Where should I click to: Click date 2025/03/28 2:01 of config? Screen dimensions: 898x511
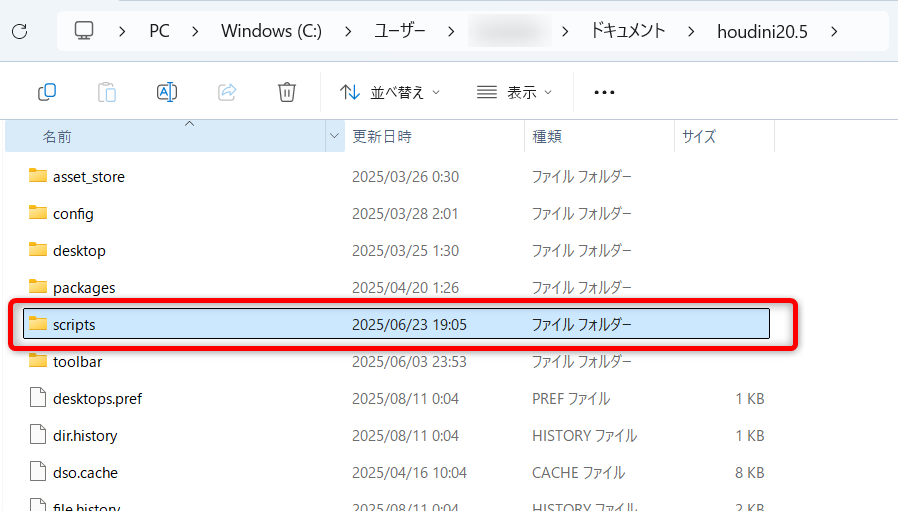point(405,214)
